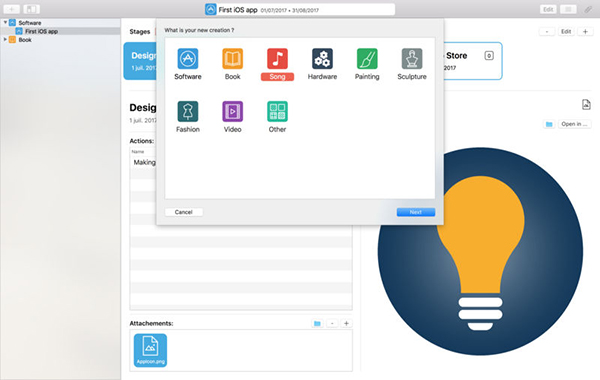
Task: Select the Software creation type icon
Action: pyautogui.click(x=188, y=59)
